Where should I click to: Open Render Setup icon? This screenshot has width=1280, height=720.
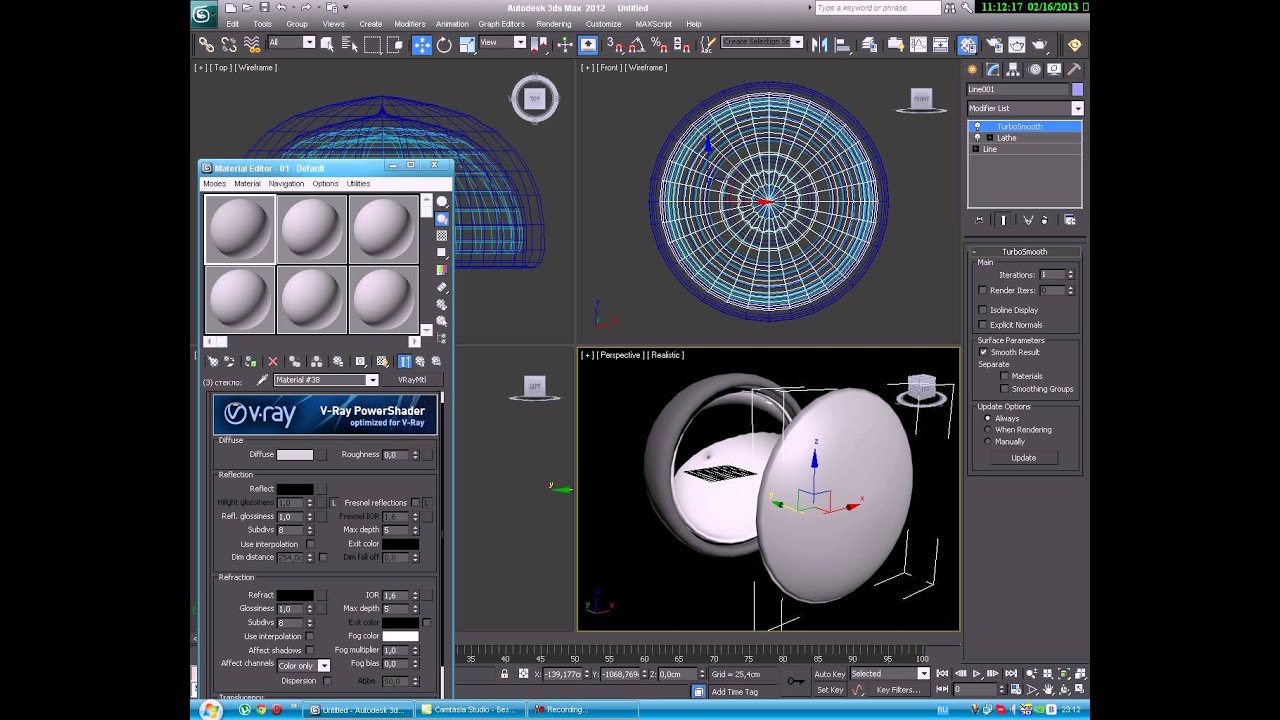[x=994, y=44]
